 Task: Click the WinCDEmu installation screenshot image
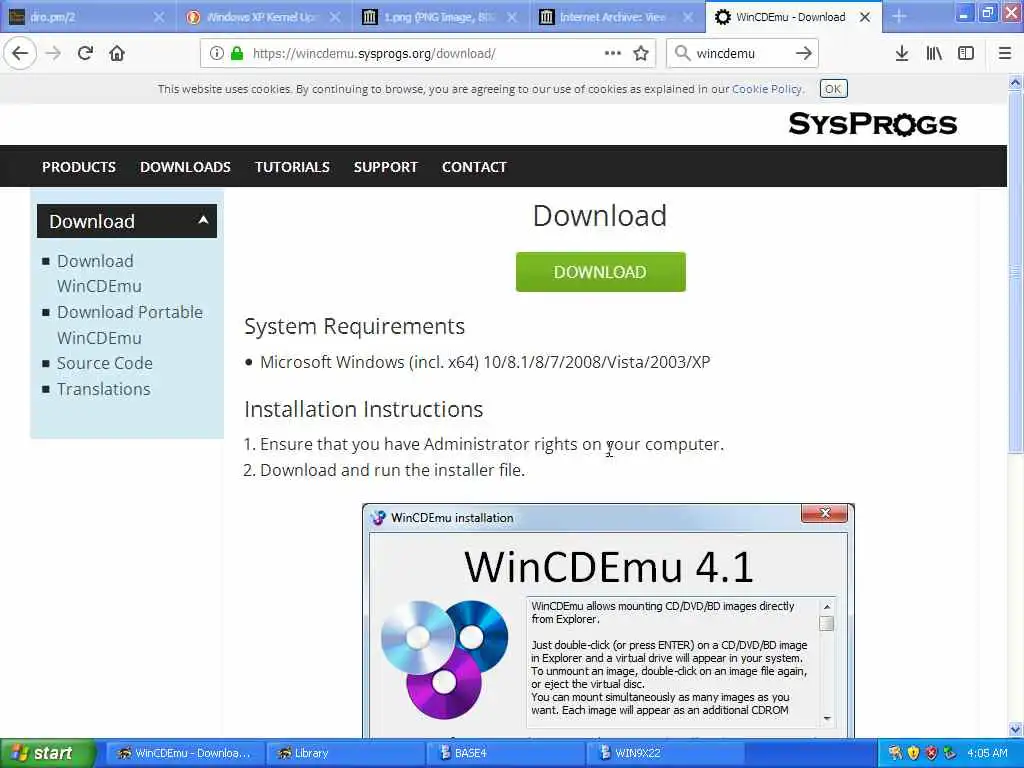click(608, 620)
